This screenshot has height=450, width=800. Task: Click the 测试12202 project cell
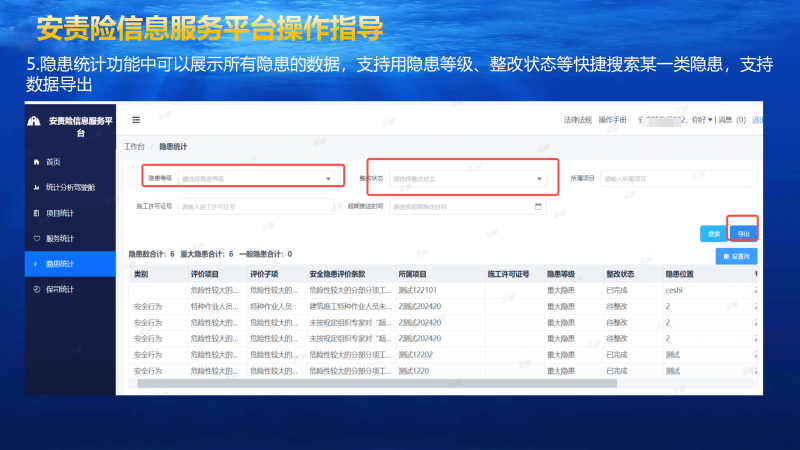[415, 355]
